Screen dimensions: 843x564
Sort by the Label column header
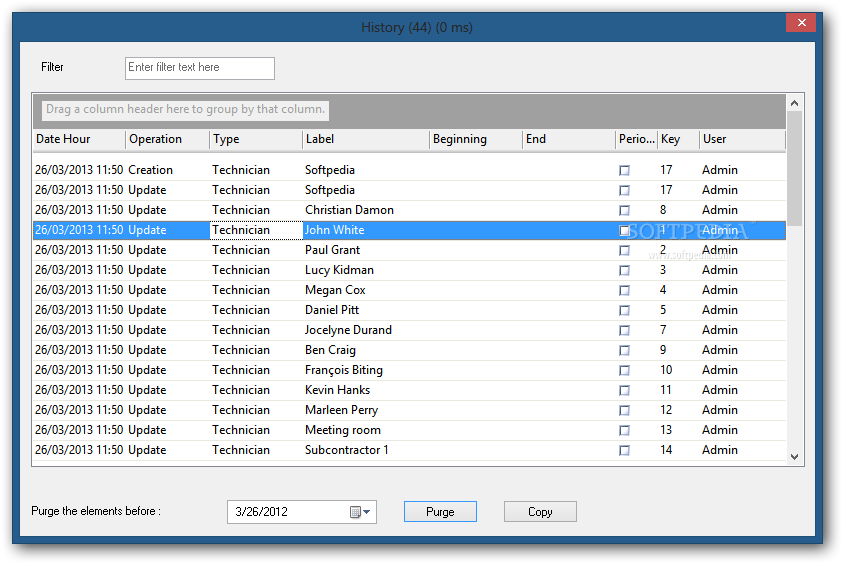tap(366, 139)
